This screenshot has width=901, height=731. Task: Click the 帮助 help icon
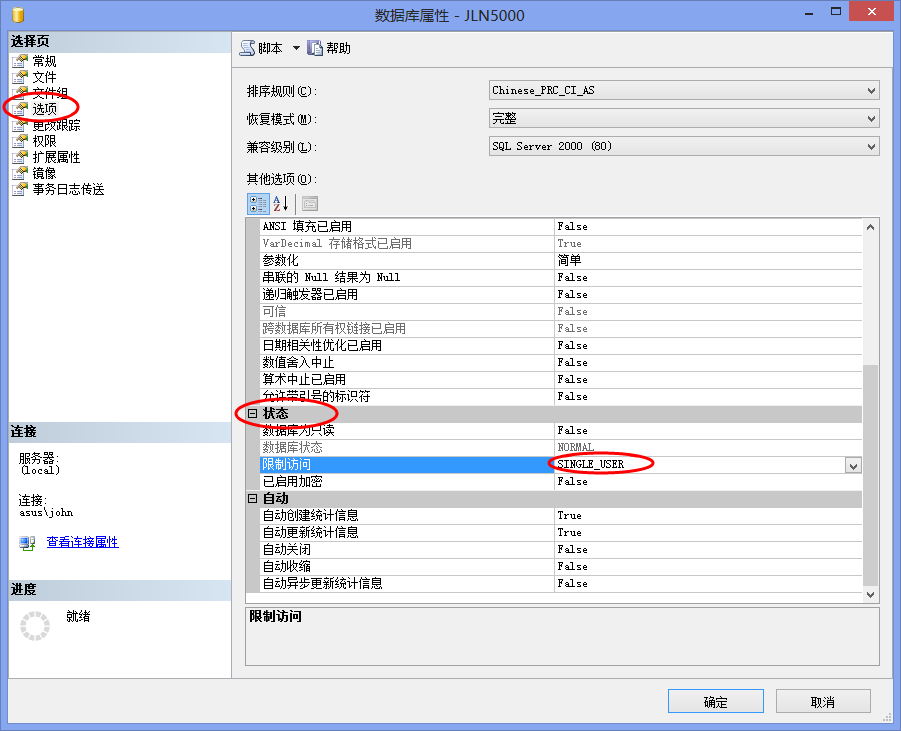pyautogui.click(x=315, y=48)
